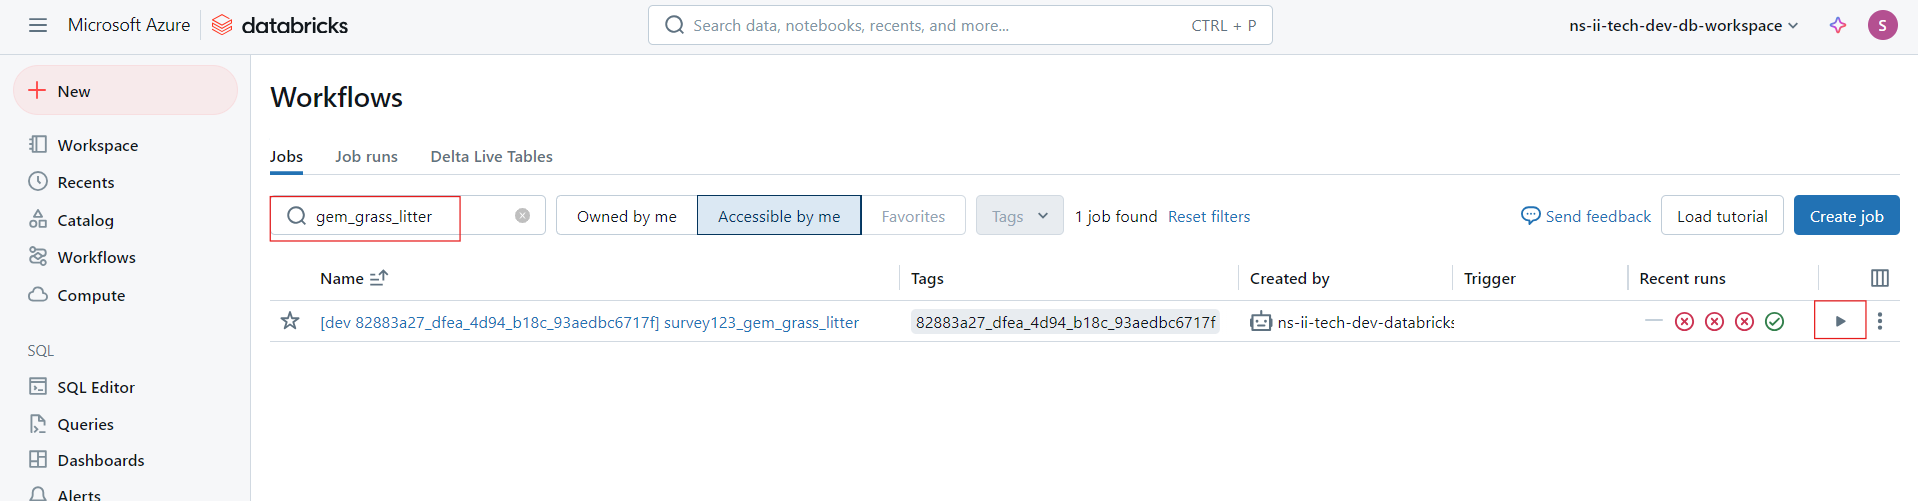Open the column settings icon
Screen dimensions: 1918x501
(x=1880, y=278)
